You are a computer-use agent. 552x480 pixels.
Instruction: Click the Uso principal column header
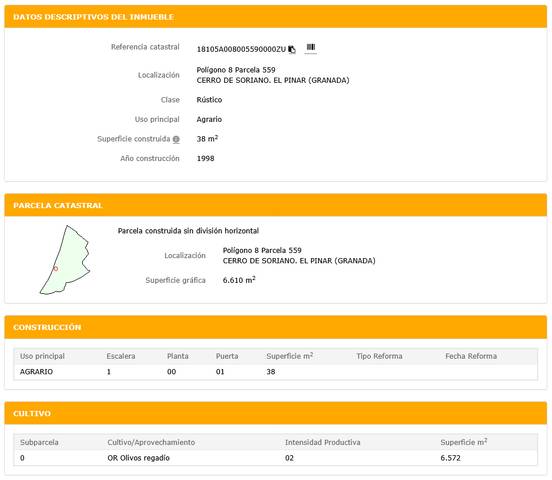[x=42, y=356]
